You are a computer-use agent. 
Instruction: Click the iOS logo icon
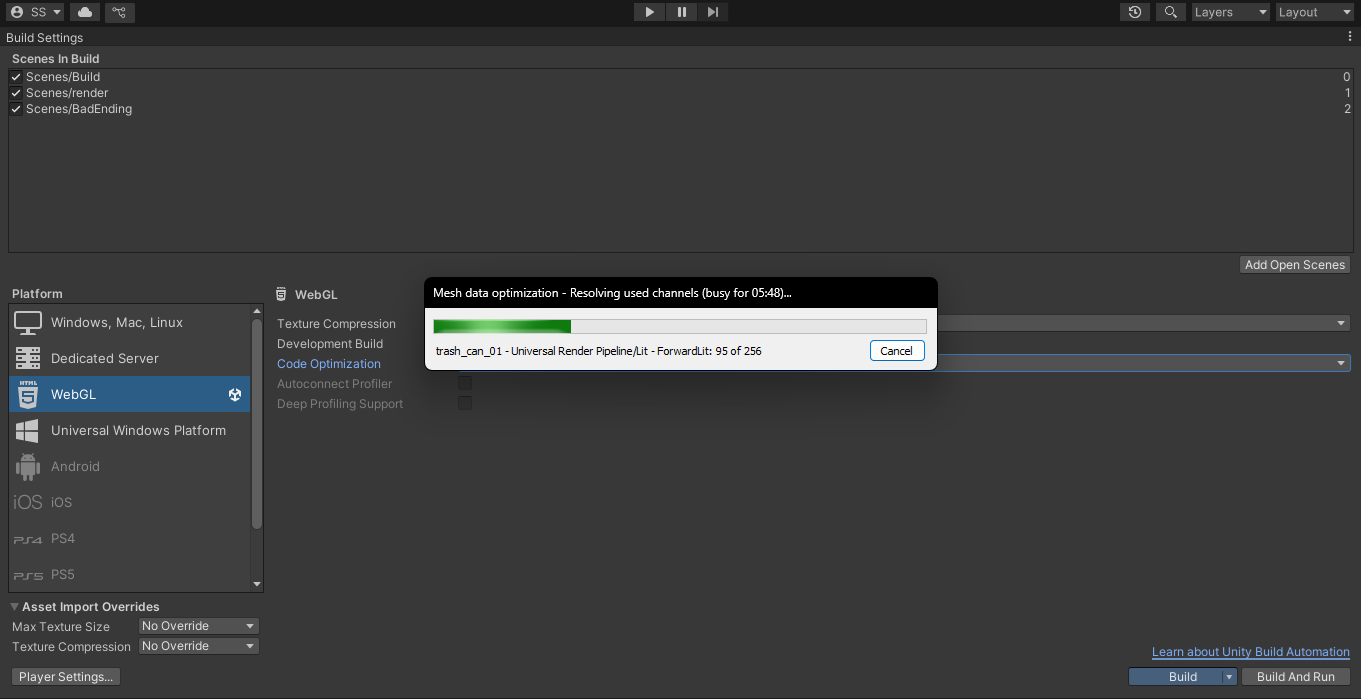coord(28,502)
